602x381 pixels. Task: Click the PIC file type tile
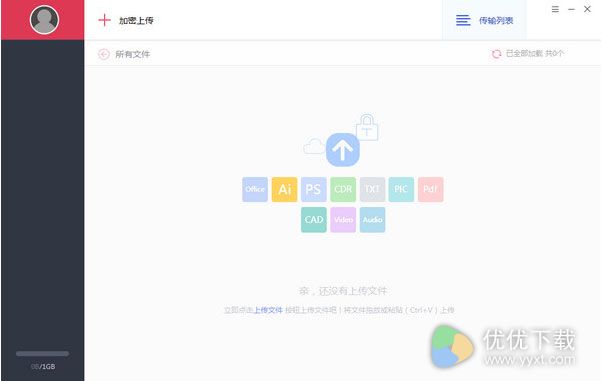[x=401, y=189]
